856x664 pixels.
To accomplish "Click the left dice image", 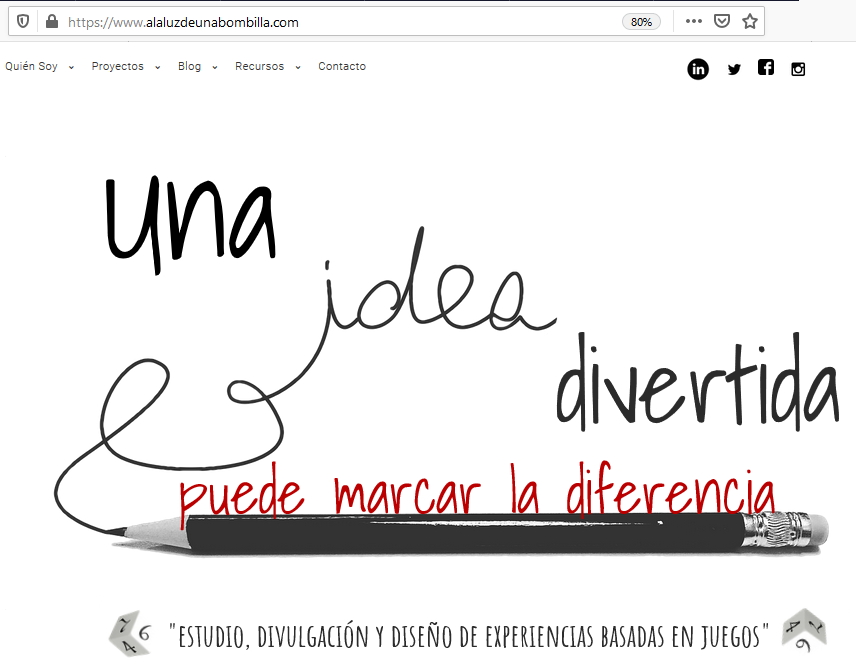I will 130,633.
